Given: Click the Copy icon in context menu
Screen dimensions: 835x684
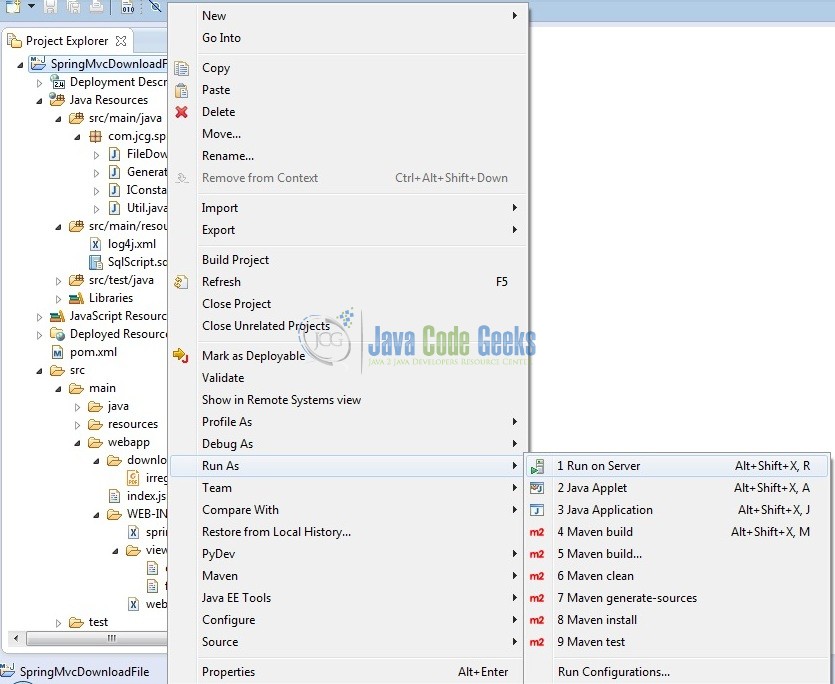Looking at the screenshot, I should (182, 68).
